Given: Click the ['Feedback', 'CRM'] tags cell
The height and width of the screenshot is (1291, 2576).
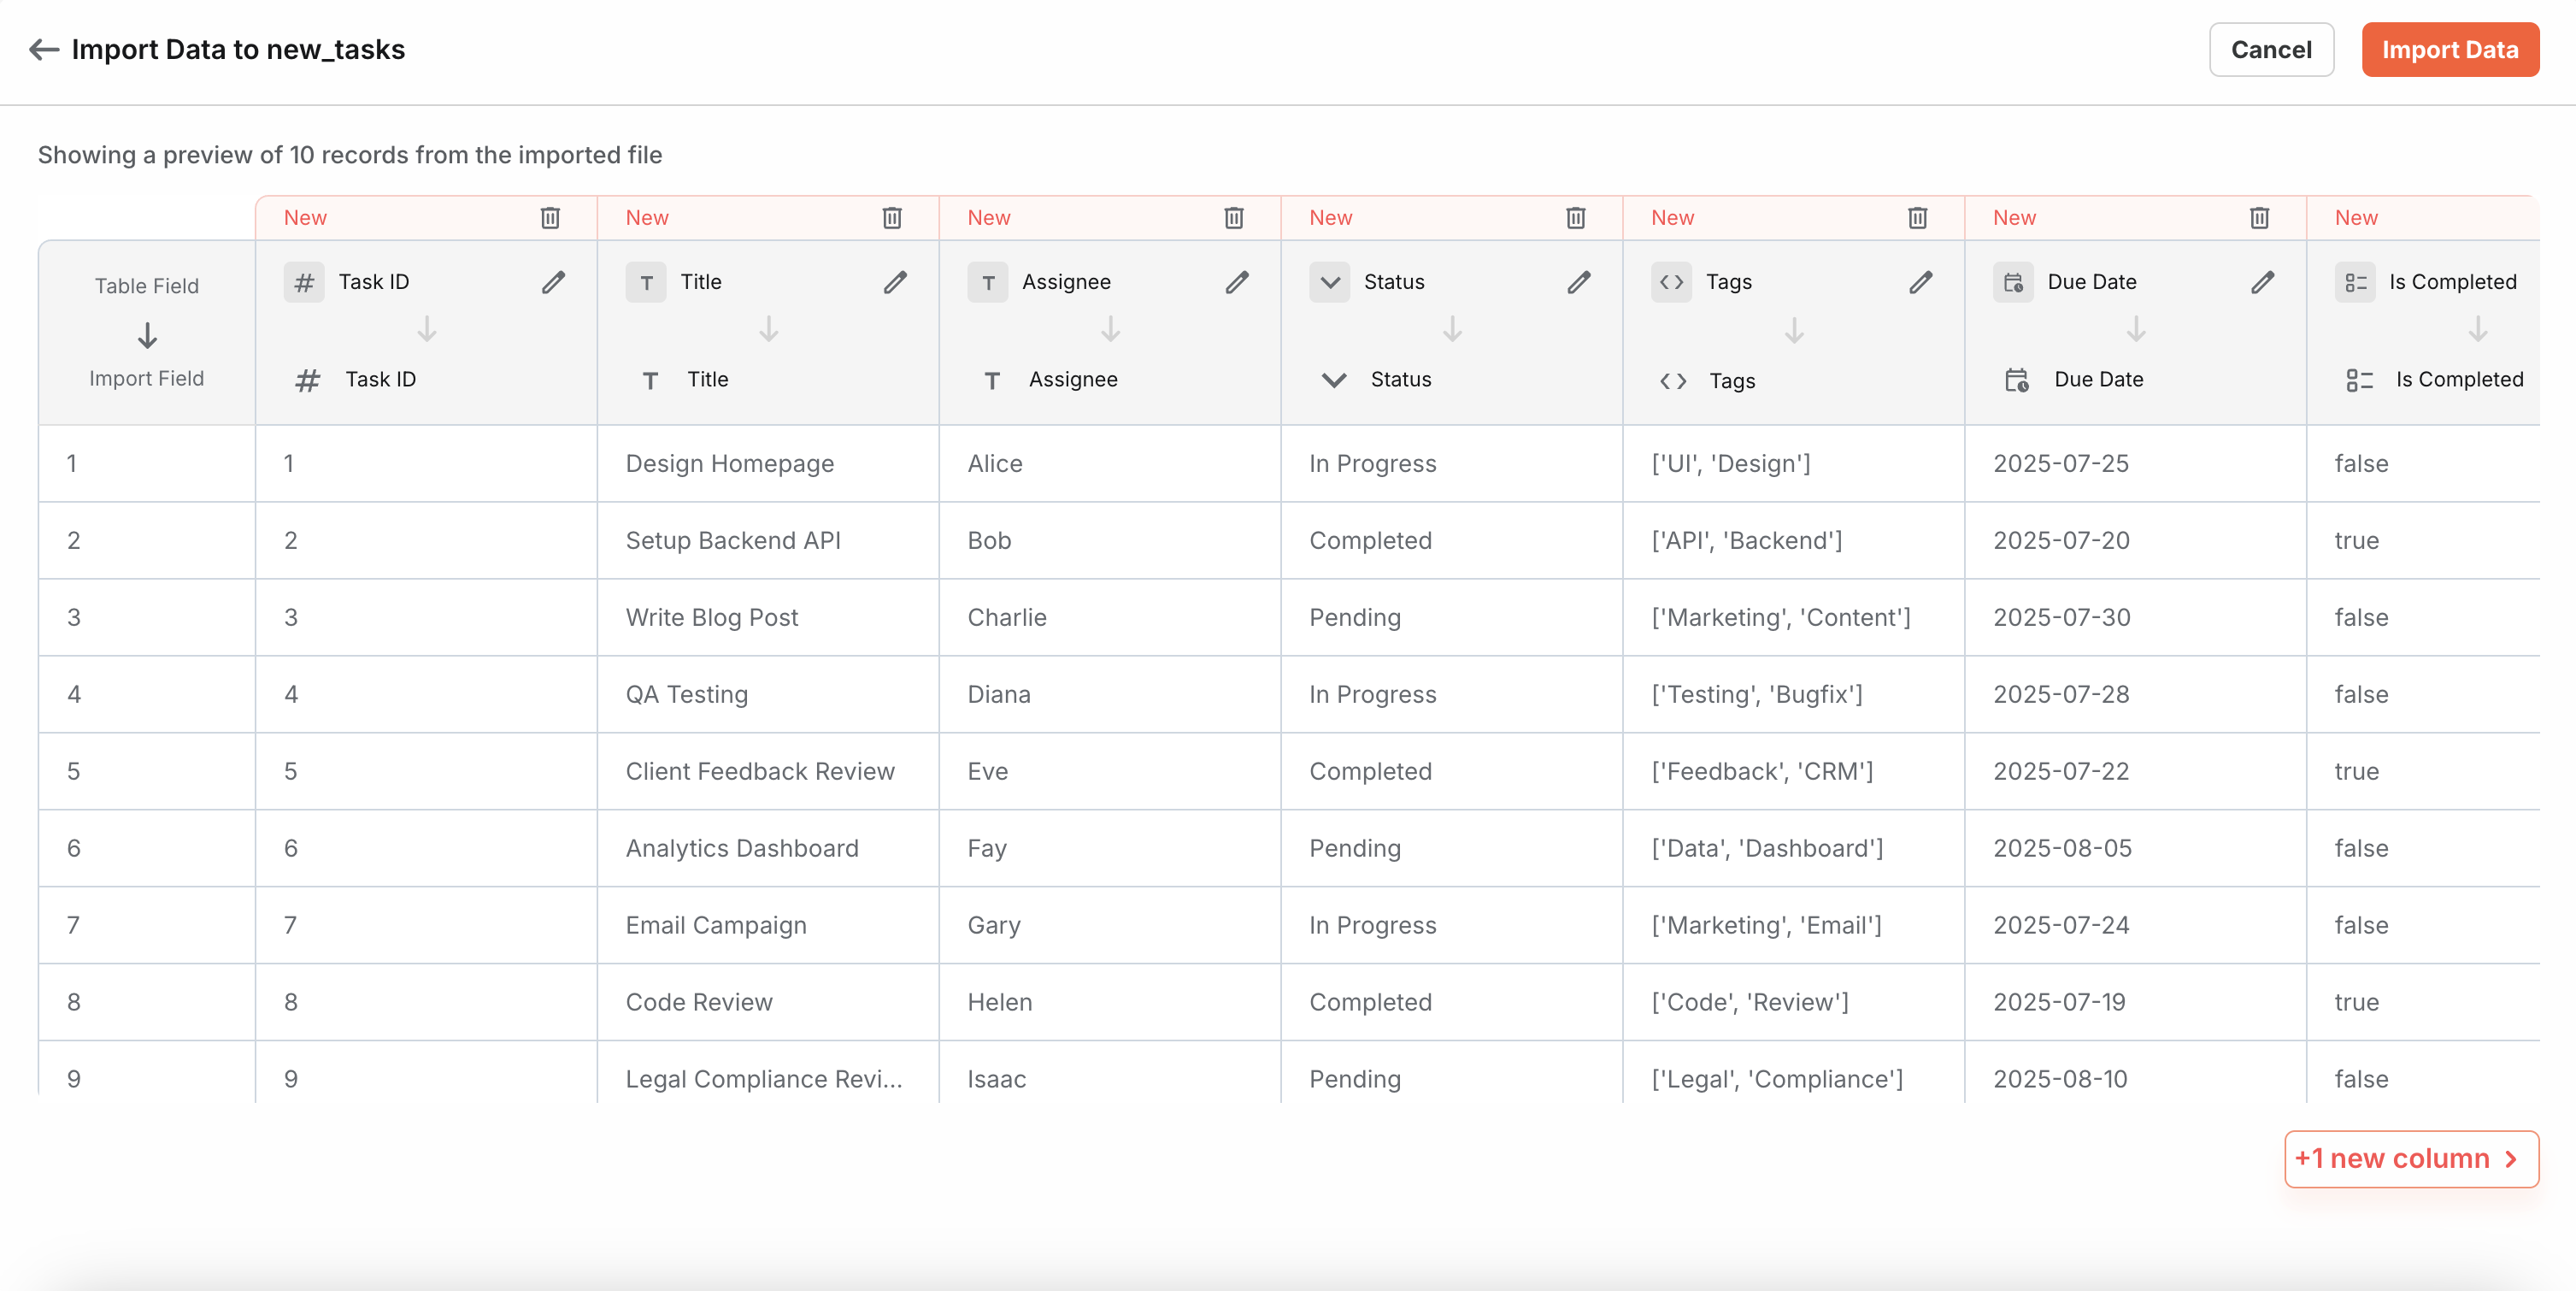Looking at the screenshot, I should click(x=1794, y=771).
